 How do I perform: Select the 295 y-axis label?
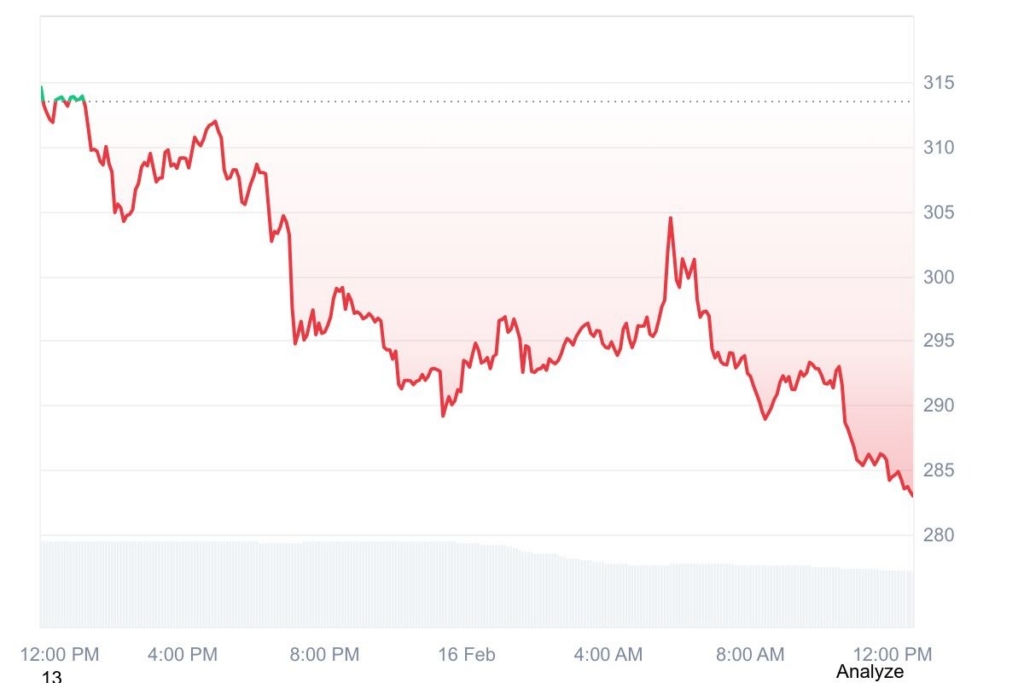[x=937, y=341]
